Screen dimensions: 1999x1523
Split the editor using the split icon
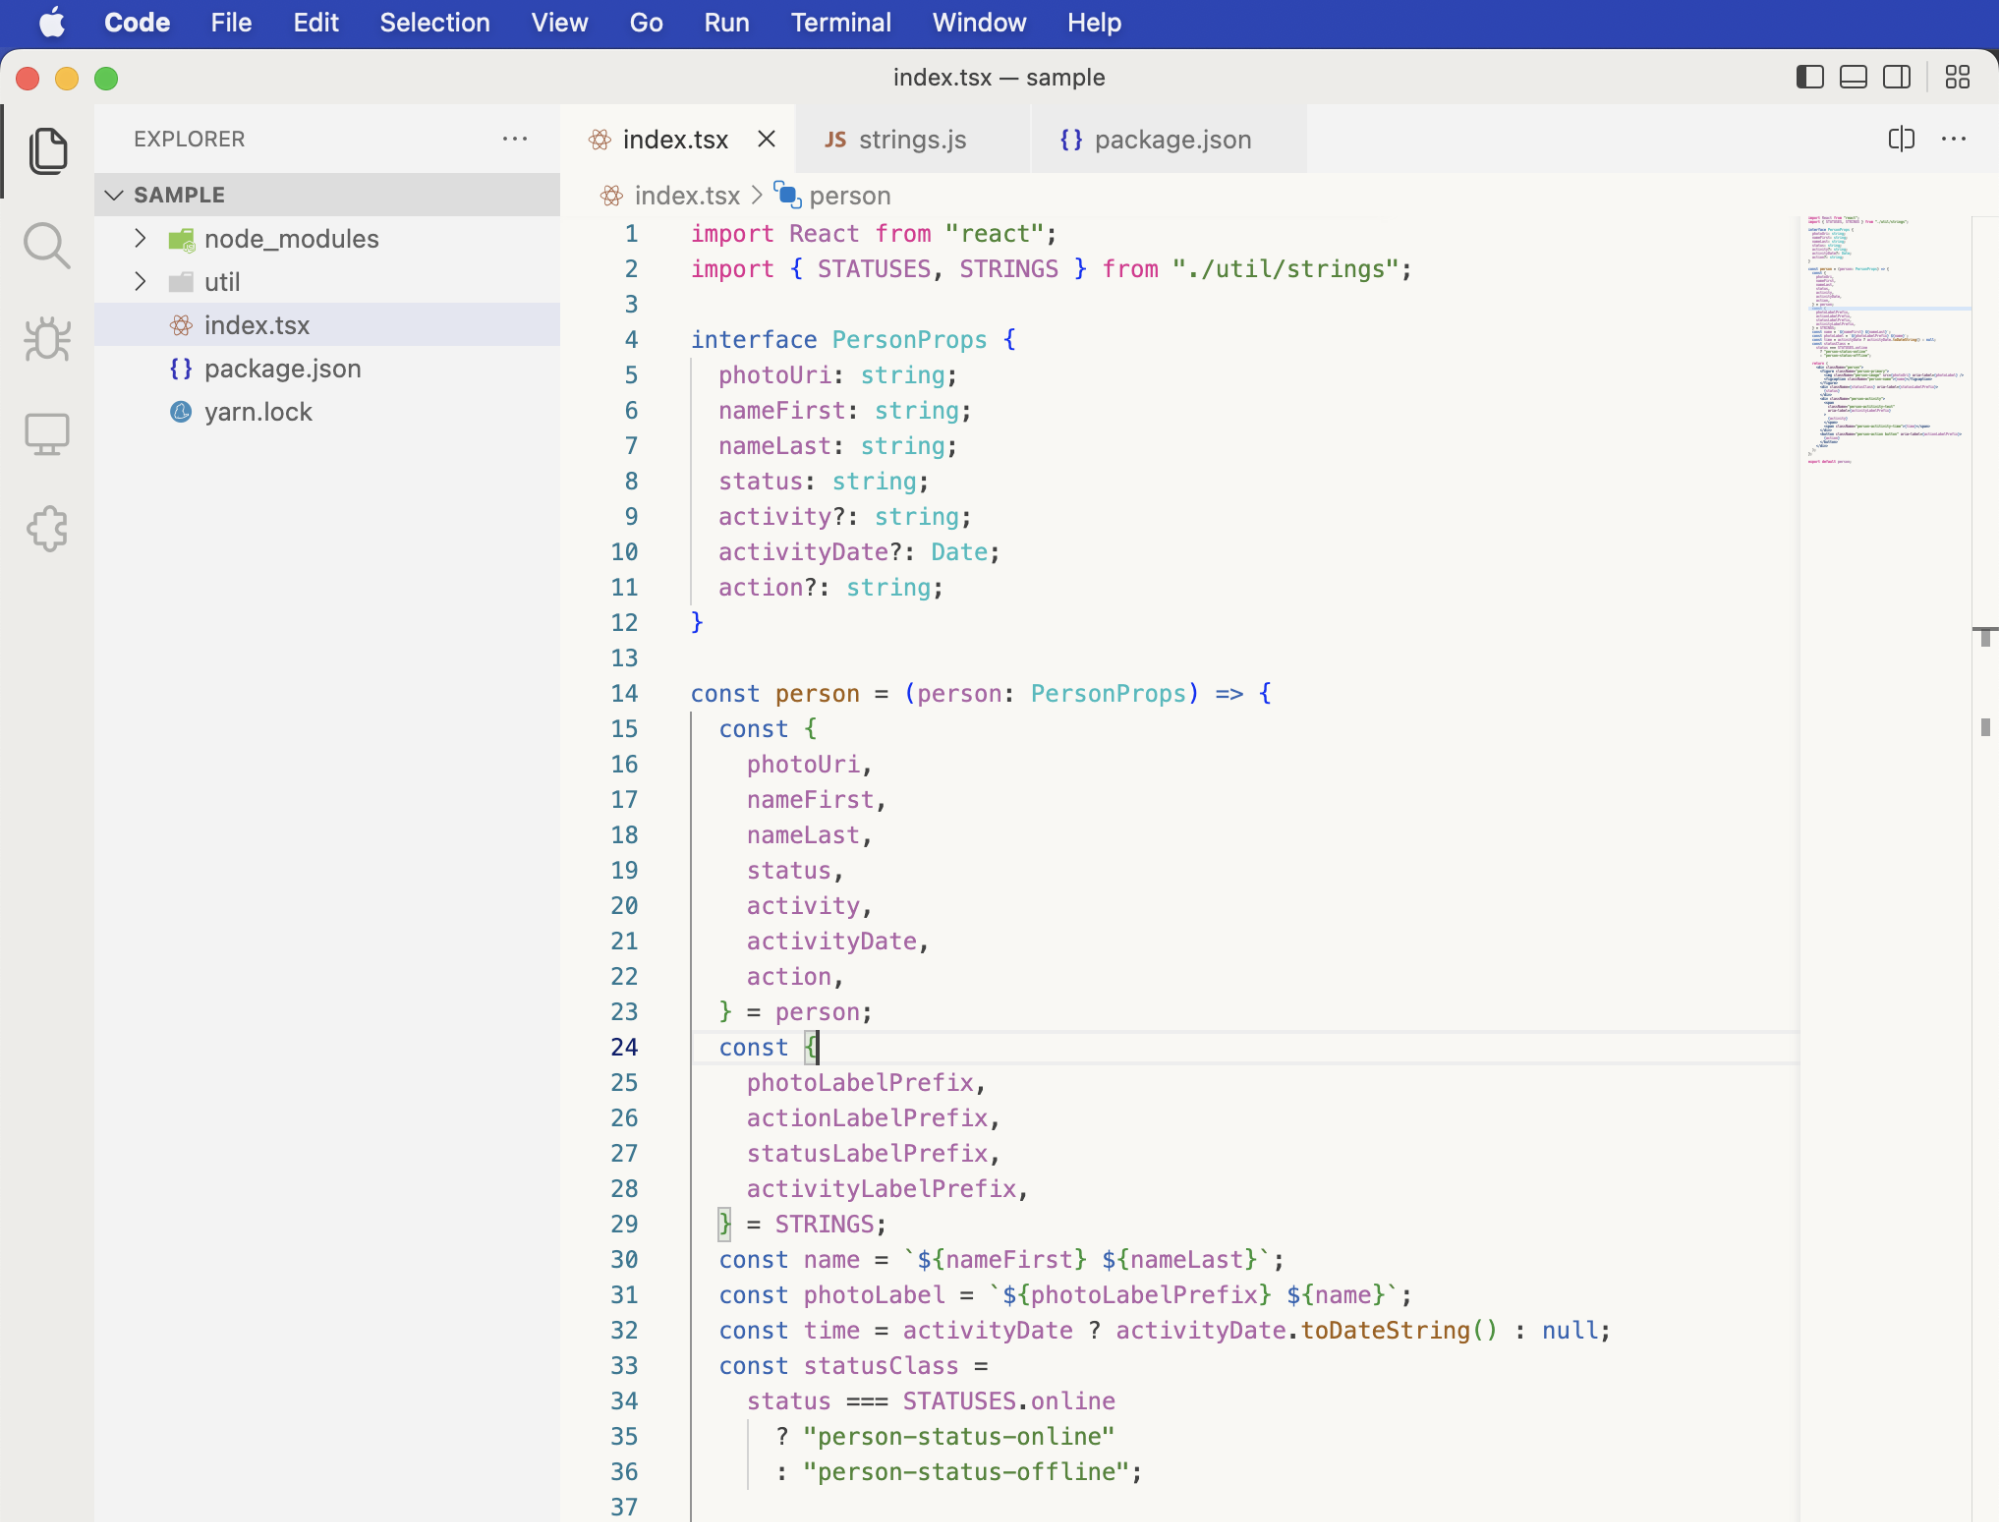(1900, 139)
